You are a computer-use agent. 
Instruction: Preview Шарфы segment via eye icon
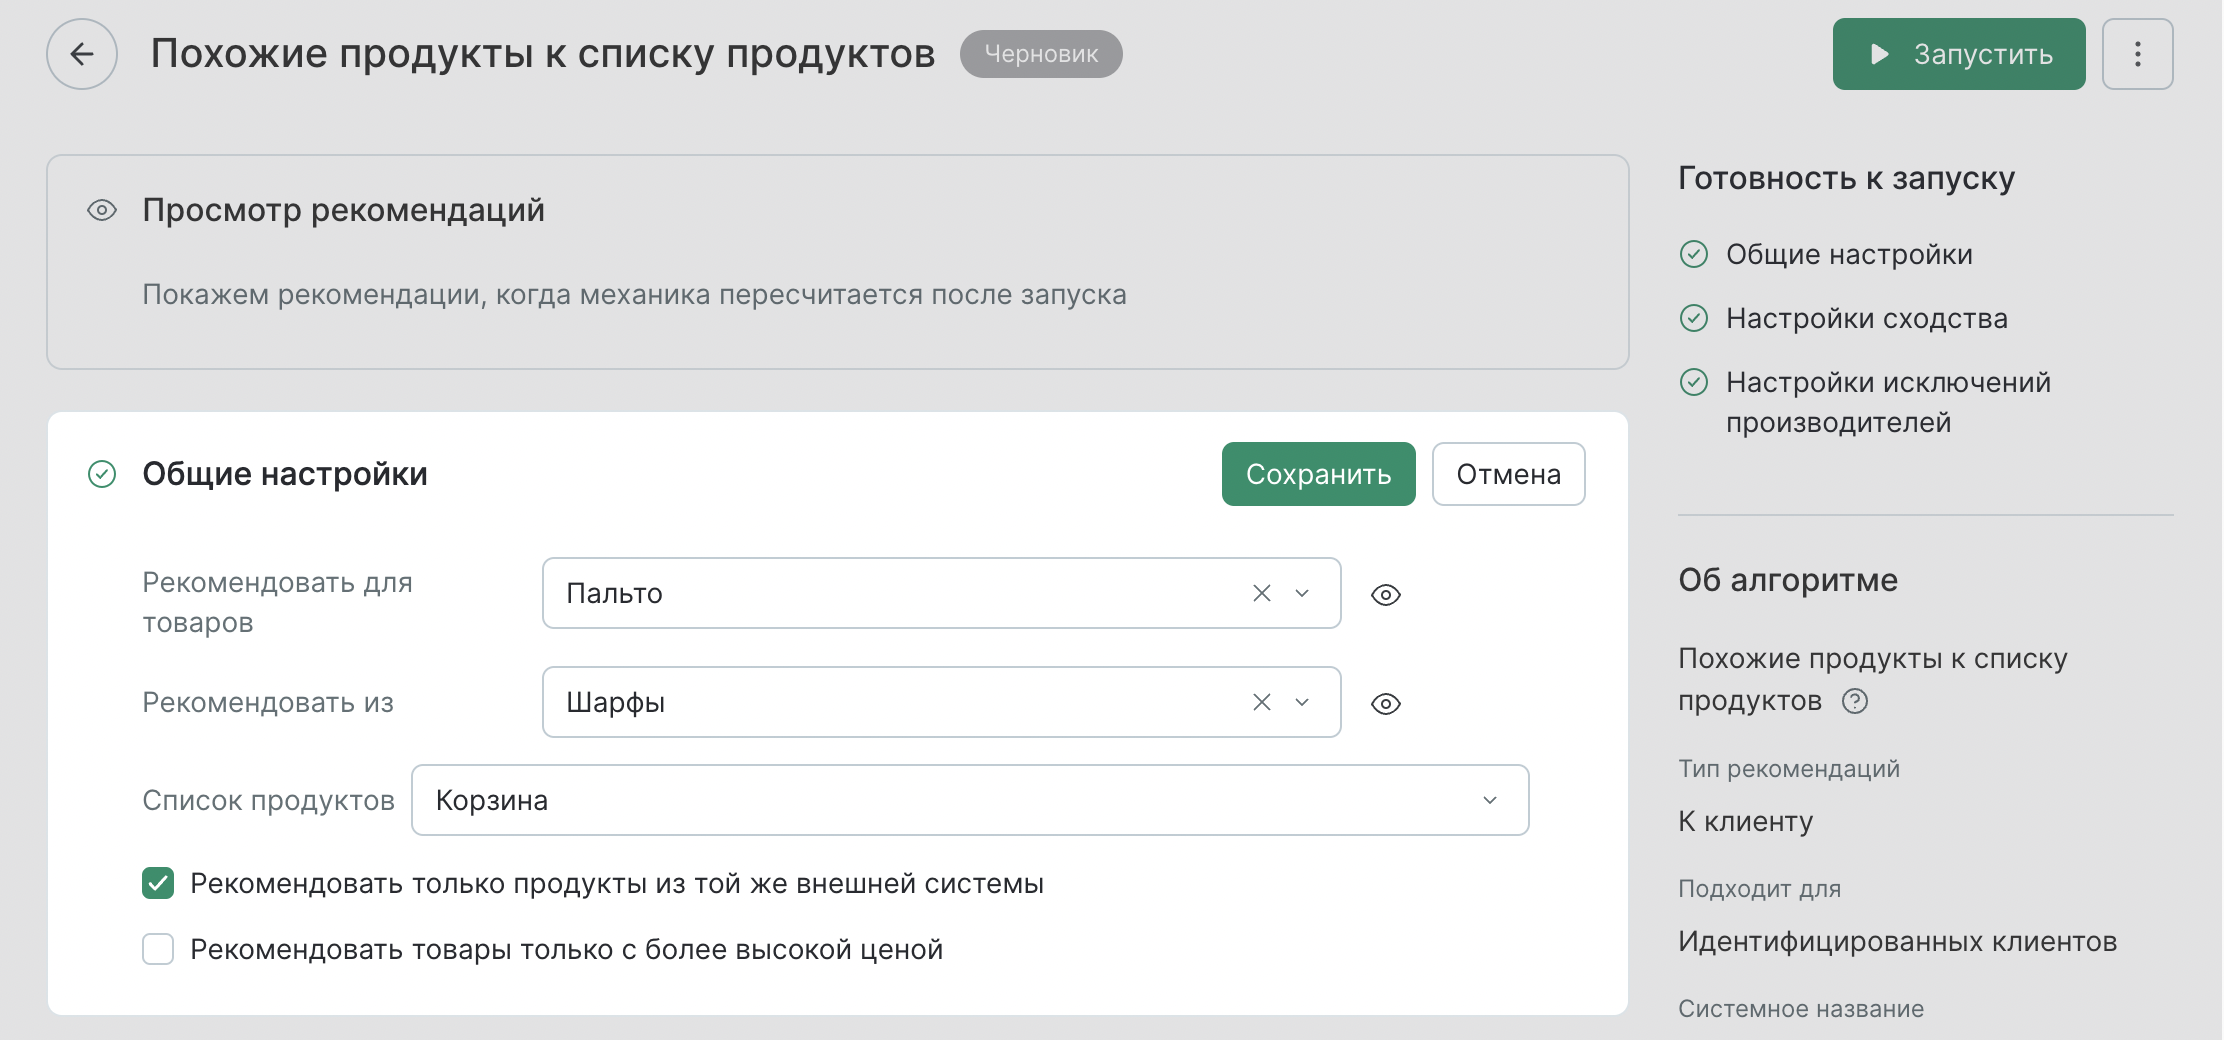click(1386, 704)
